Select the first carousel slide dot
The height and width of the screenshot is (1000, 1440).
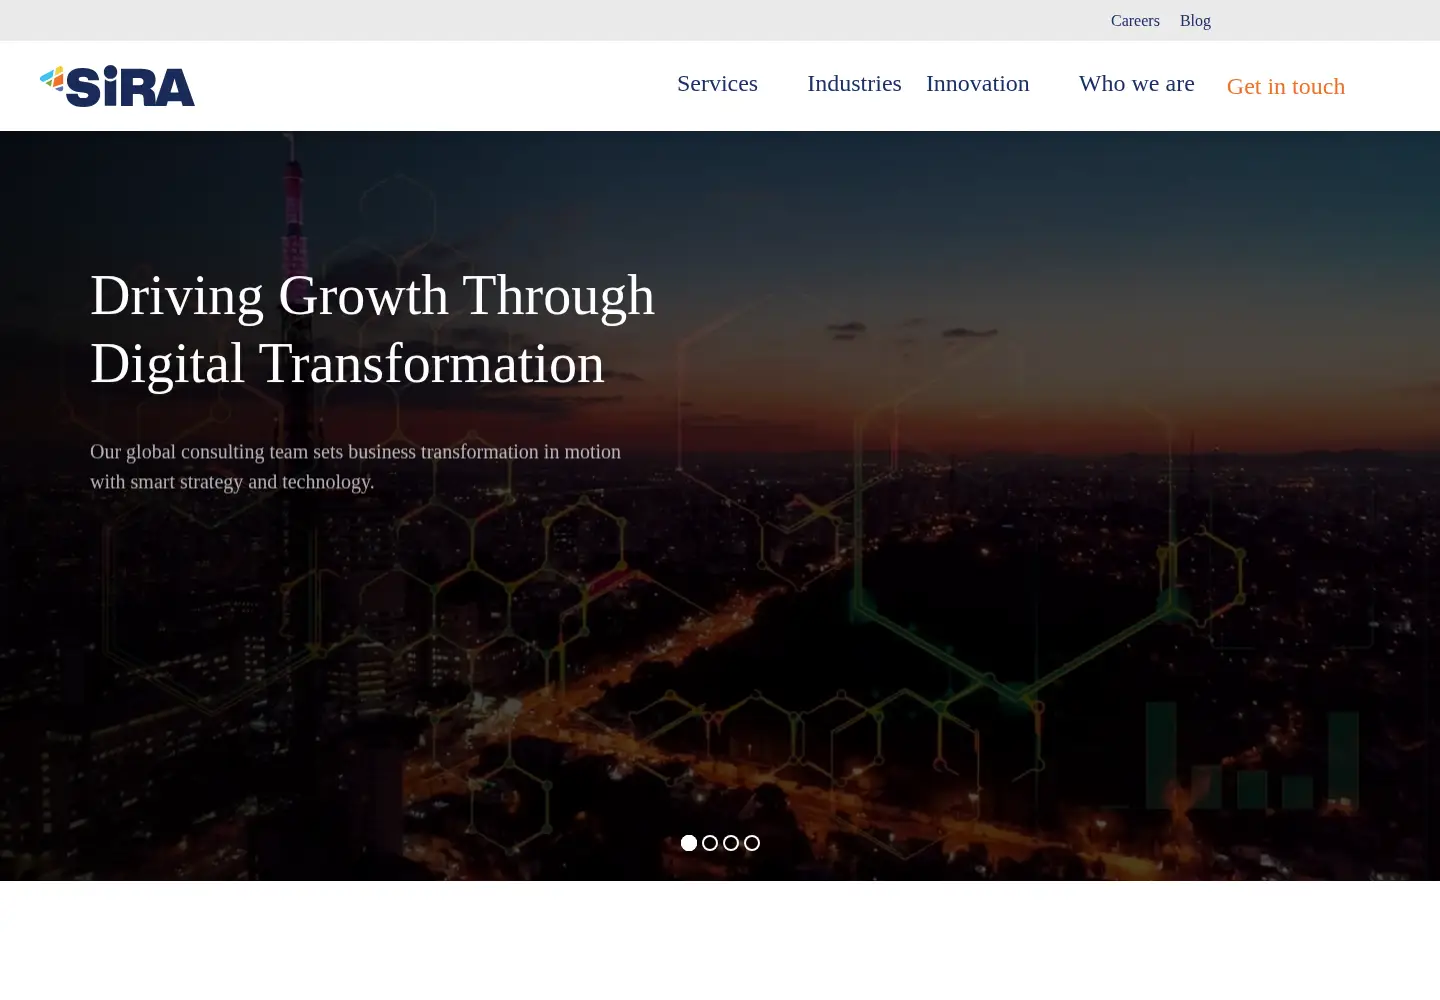point(689,843)
